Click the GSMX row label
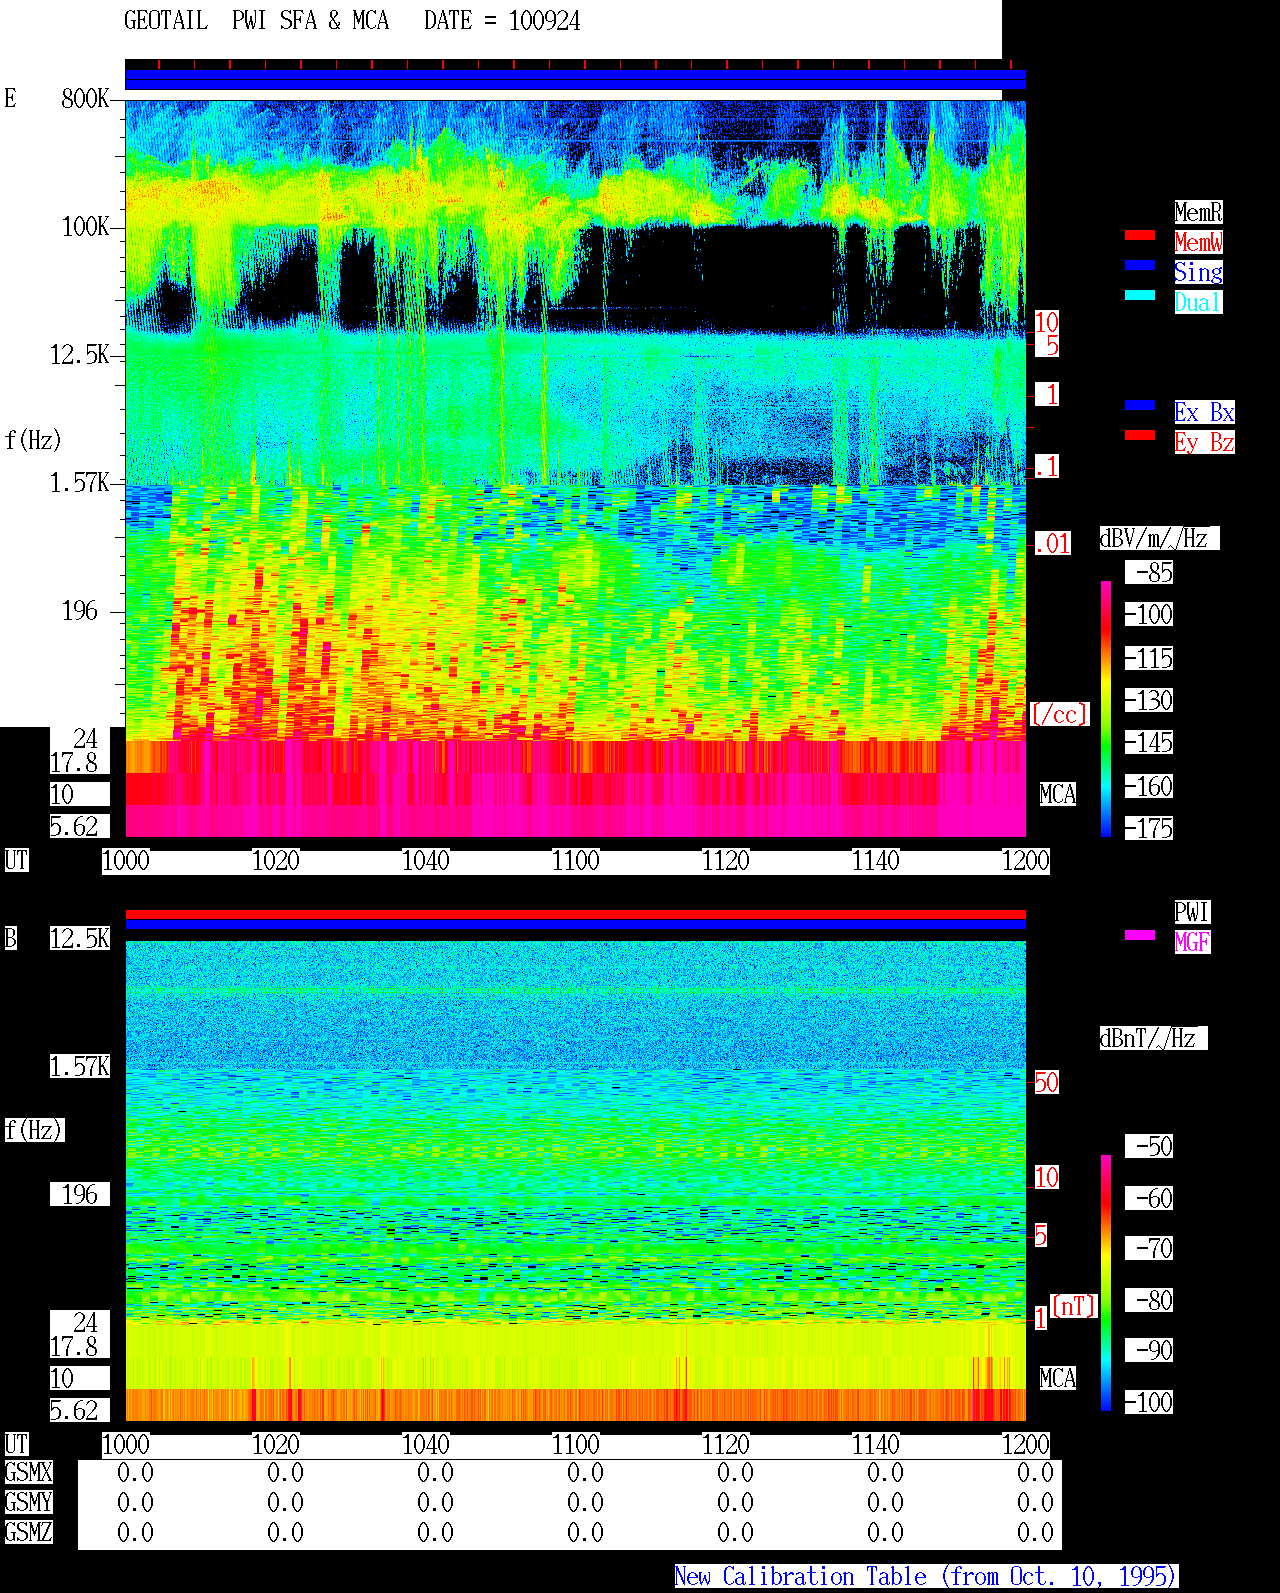The height and width of the screenshot is (1593, 1280). pos(28,1473)
